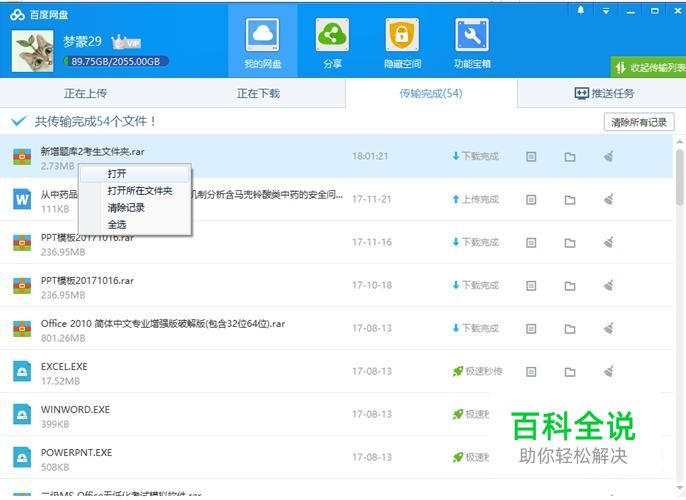Screen dimensions: 686x500
Task: Open file icon for the 17-10-18 PPT模板20171016.rar row
Action: click(531, 286)
